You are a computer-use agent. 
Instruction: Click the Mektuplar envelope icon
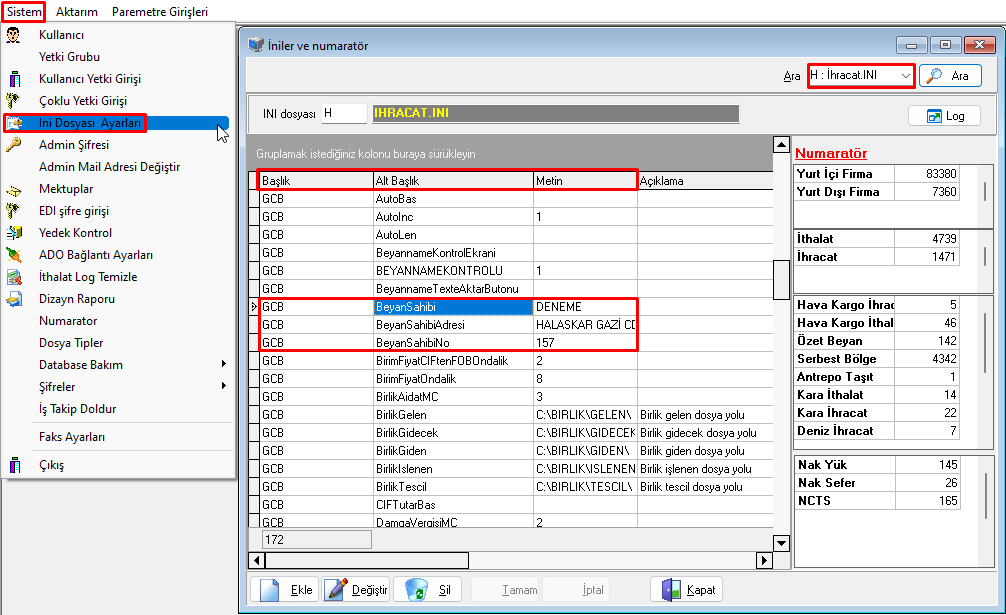point(13,190)
